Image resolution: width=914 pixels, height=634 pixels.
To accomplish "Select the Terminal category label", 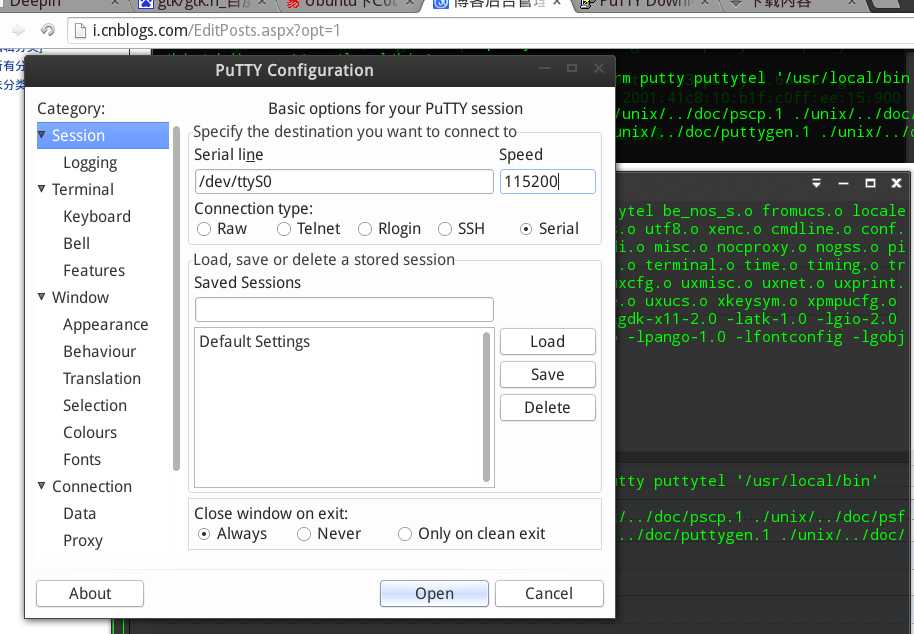I will coord(83,189).
